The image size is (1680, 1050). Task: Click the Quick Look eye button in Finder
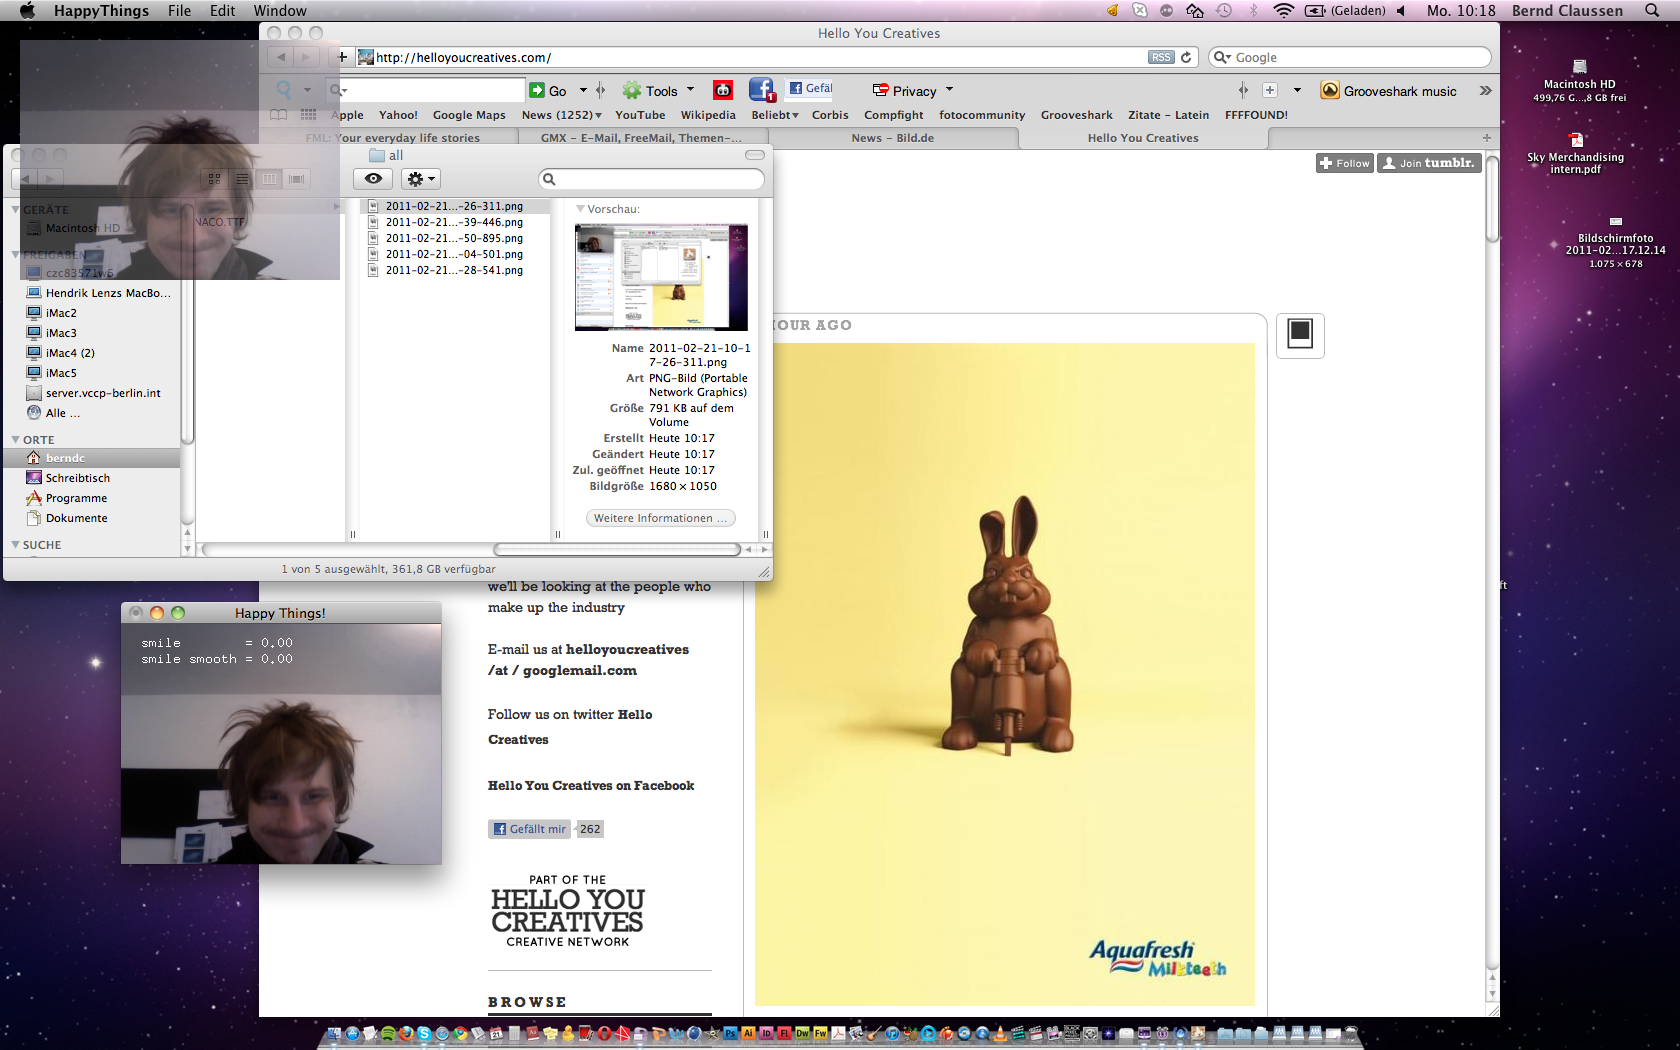coord(373,179)
